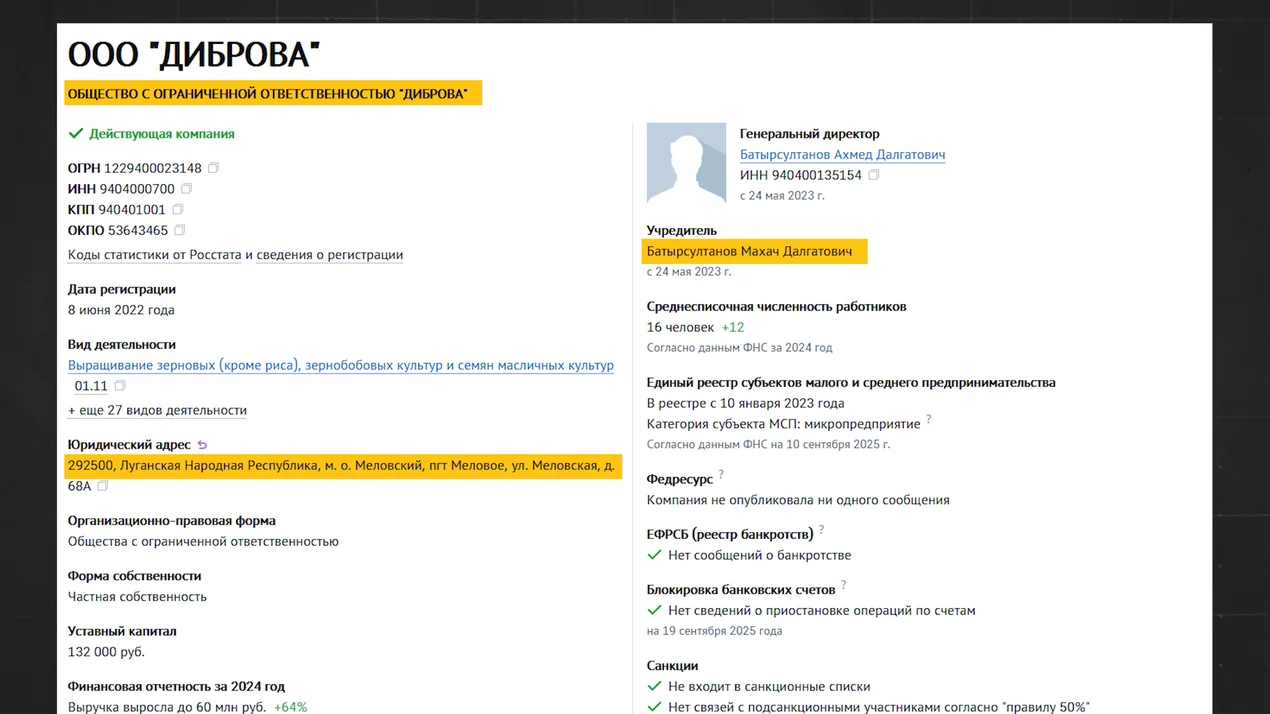Copy the director's ИНН 940400135154

(x=874, y=175)
